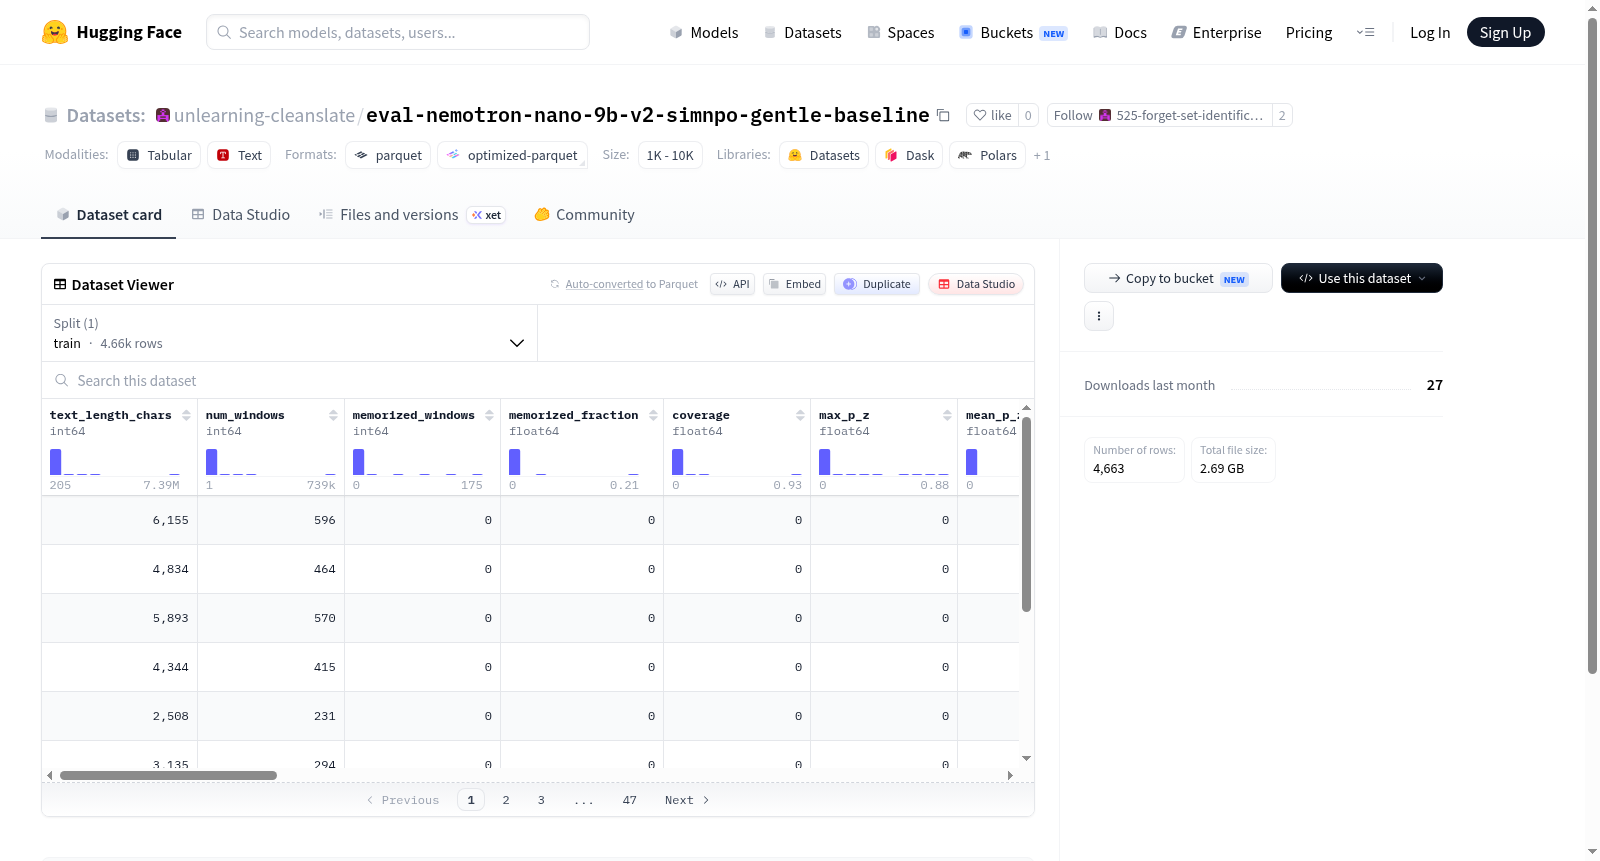Sort the coverage column

(x=800, y=415)
